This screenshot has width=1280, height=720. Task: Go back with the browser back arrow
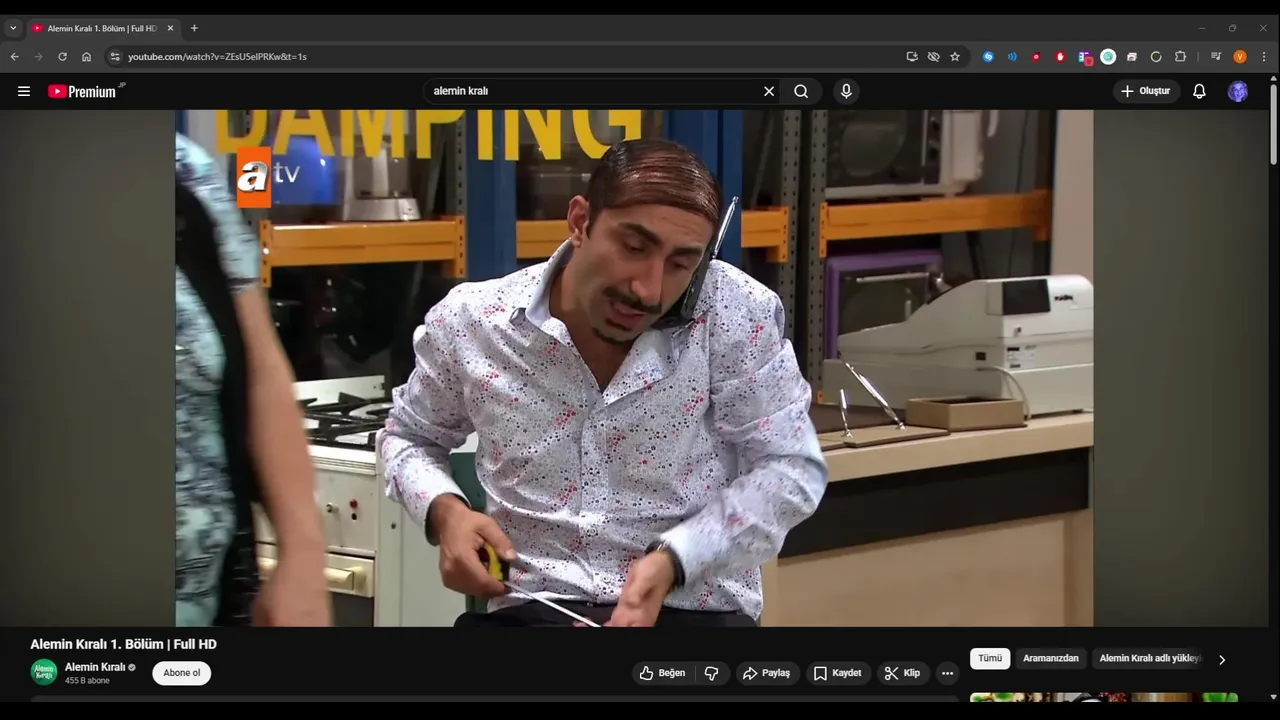(x=15, y=57)
